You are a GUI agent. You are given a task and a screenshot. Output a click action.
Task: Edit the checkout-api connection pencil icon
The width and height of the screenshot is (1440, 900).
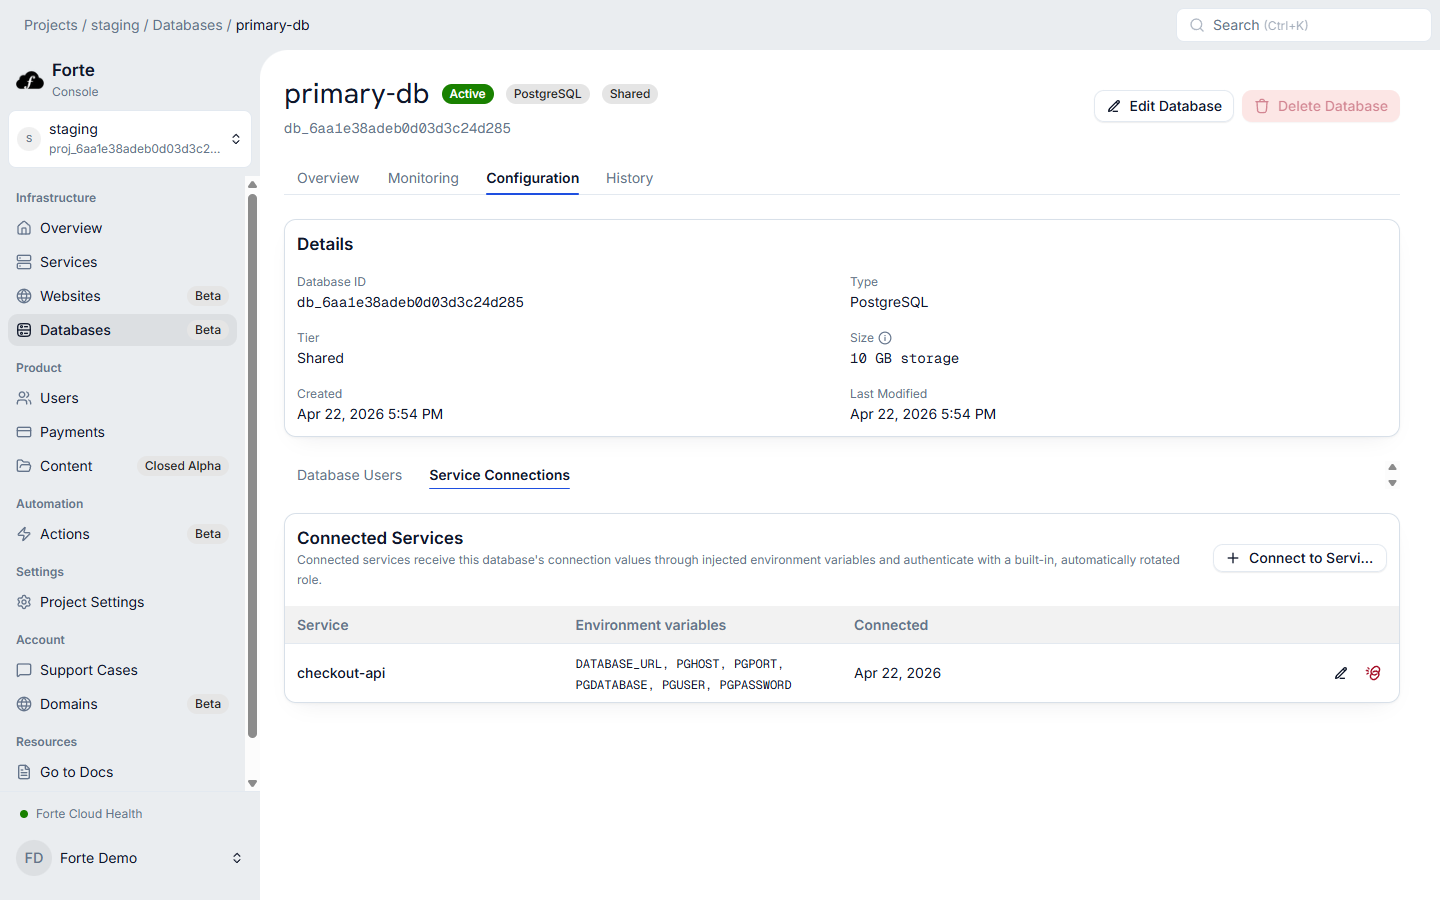[x=1341, y=673]
